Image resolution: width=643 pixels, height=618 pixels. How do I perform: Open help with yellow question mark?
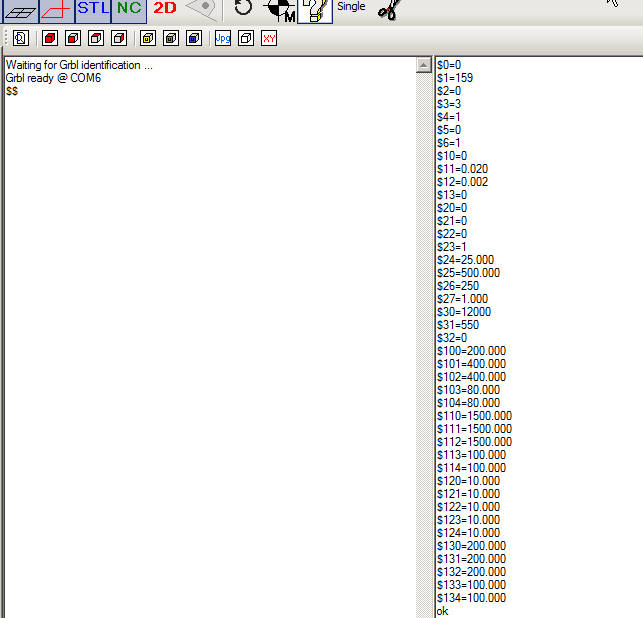[x=315, y=11]
